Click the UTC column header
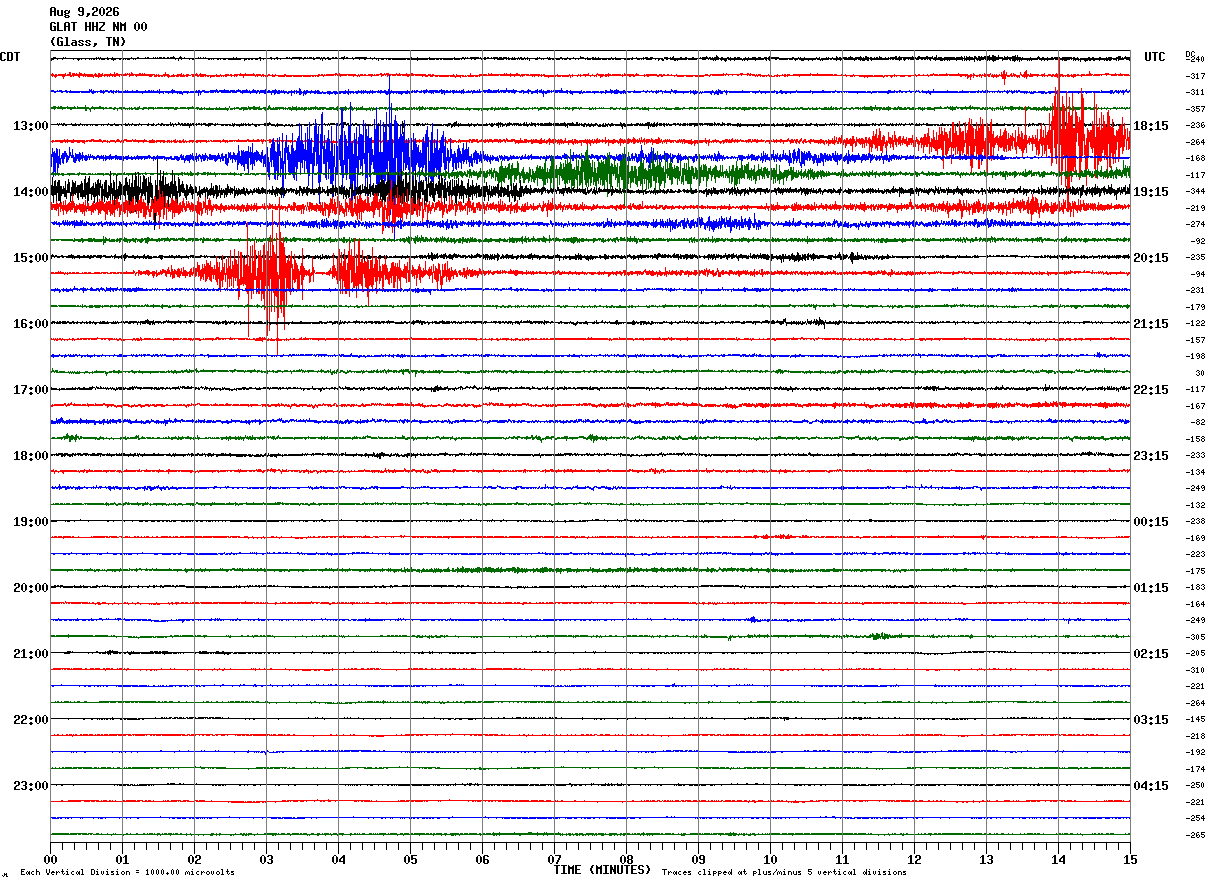Viewport: 1210px width, 886px height. click(1155, 57)
